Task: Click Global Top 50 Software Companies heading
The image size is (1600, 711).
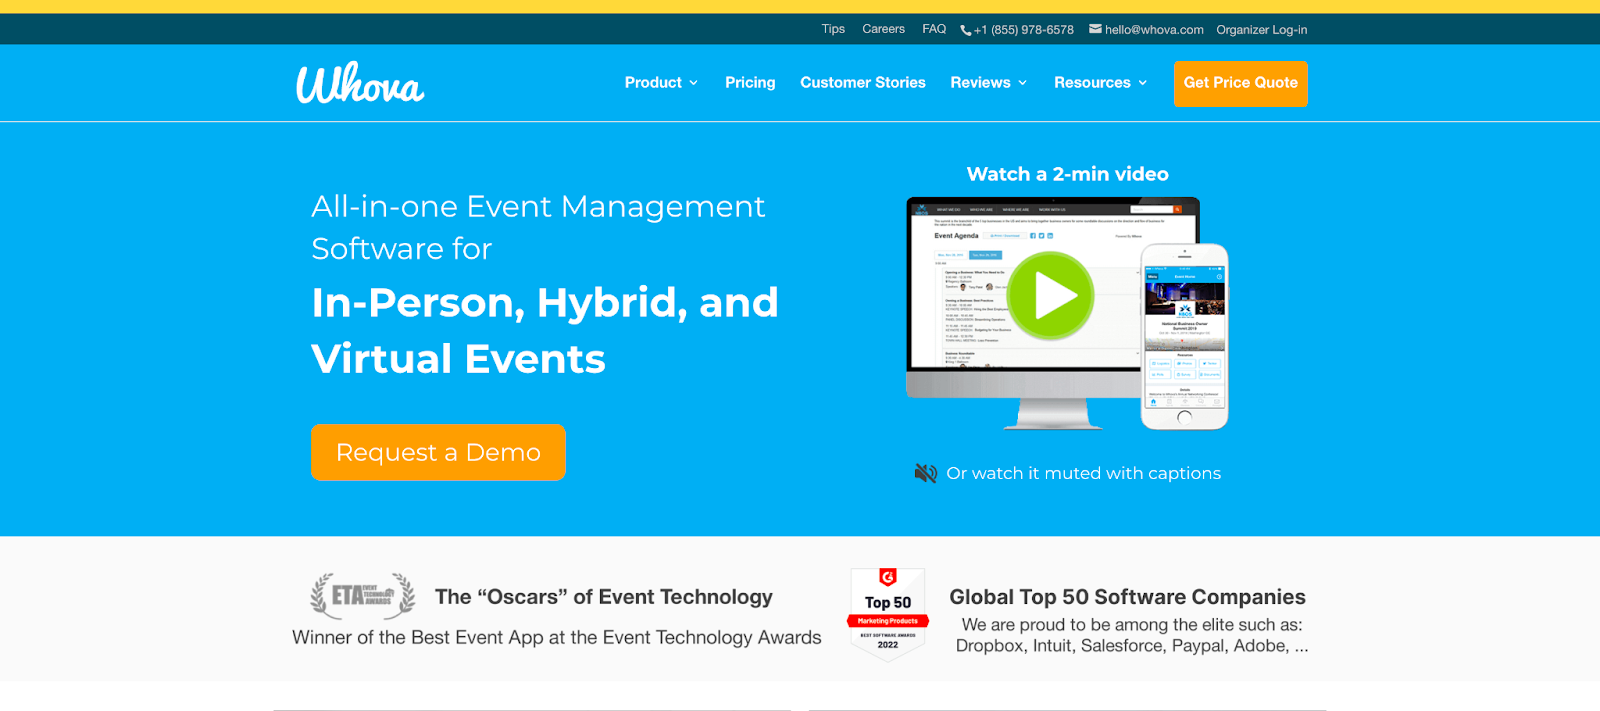Action: click(x=1127, y=597)
